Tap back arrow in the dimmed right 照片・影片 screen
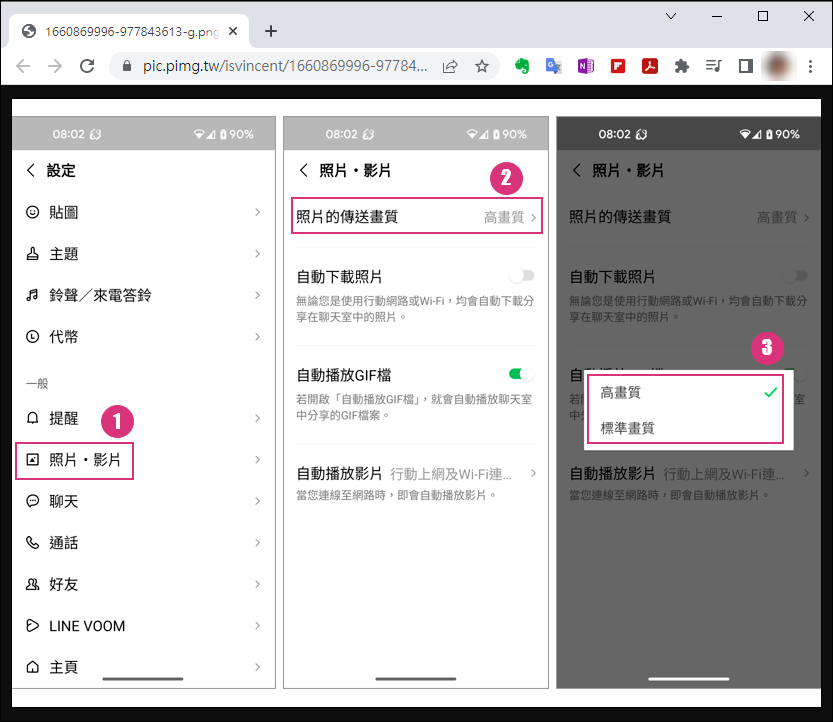The height and width of the screenshot is (722, 833). point(576,171)
